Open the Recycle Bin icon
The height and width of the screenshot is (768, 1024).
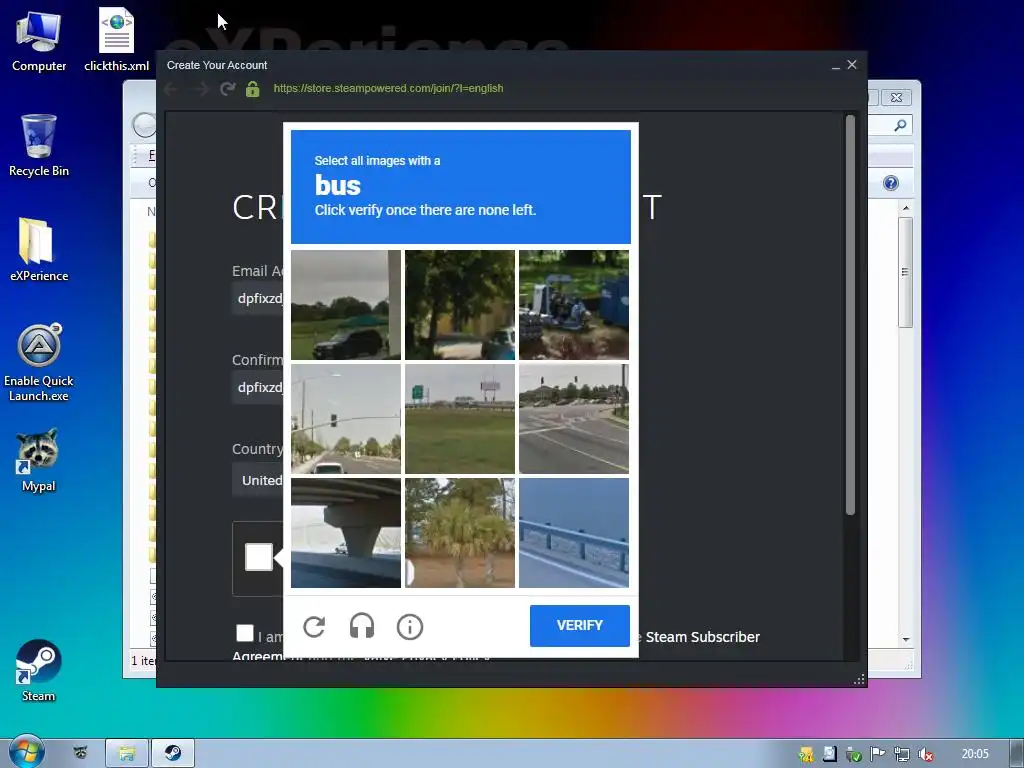[x=39, y=145]
